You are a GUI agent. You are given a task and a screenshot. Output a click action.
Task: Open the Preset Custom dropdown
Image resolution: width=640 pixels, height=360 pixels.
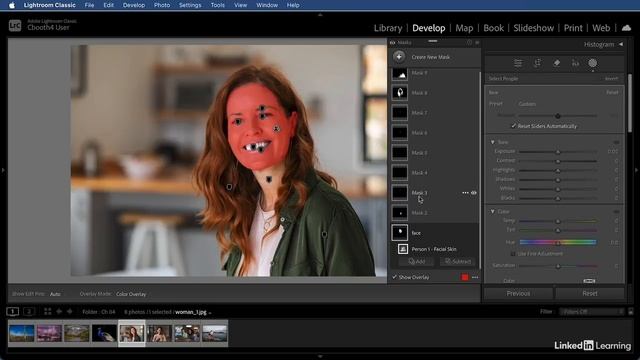click(527, 104)
